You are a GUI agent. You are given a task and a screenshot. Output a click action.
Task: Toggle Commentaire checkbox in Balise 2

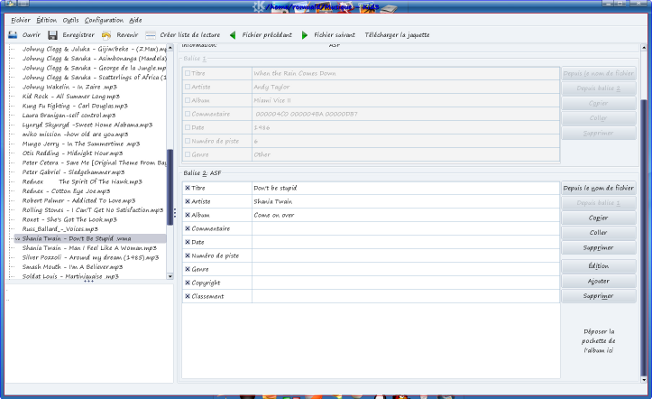click(x=188, y=228)
